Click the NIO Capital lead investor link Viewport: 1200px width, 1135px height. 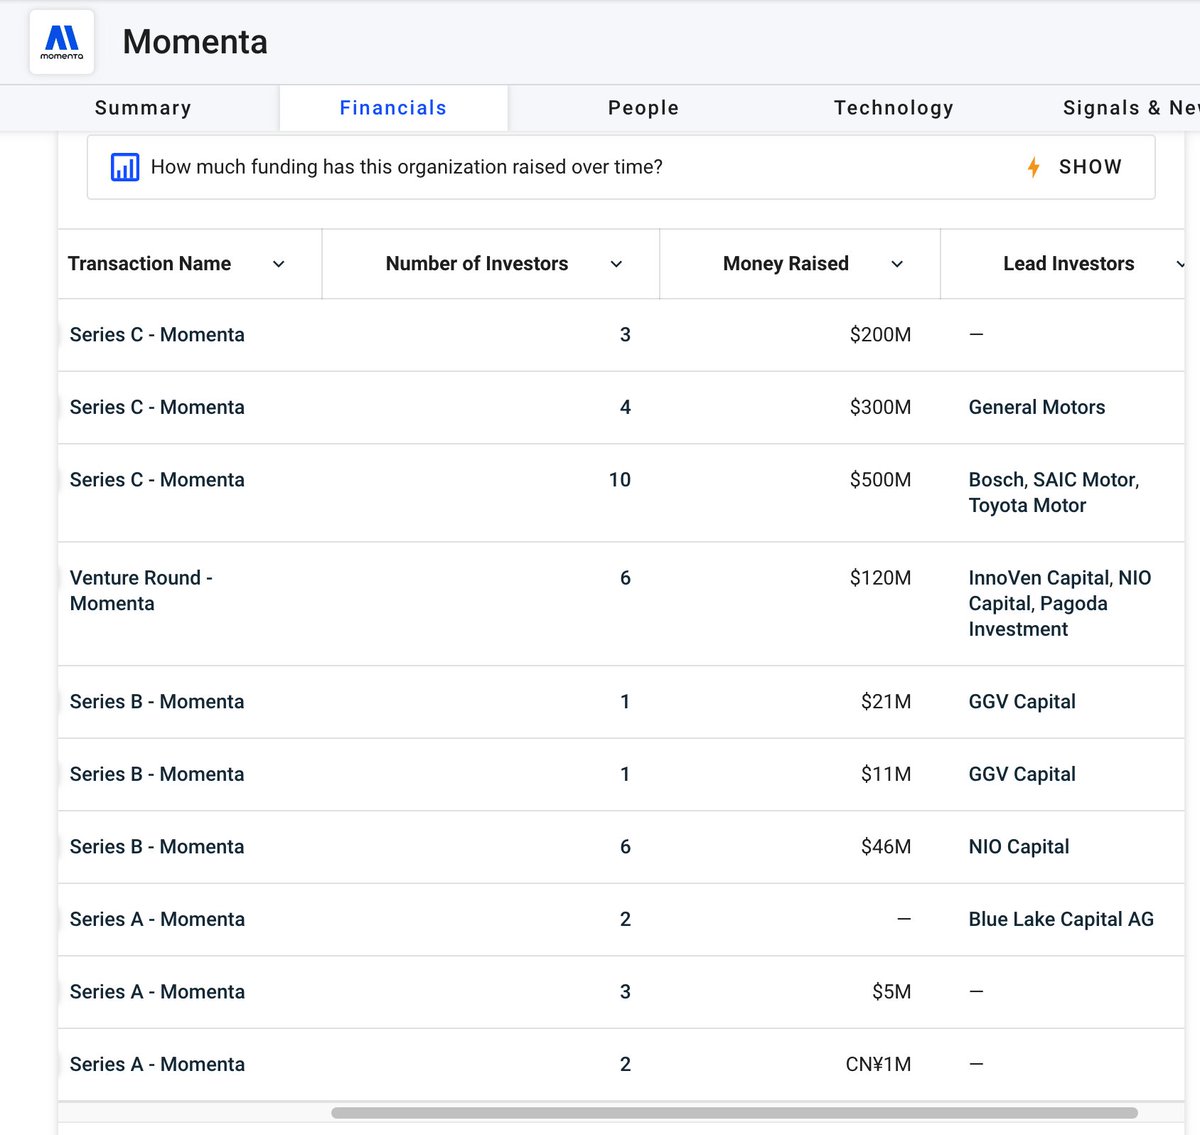(x=1019, y=847)
